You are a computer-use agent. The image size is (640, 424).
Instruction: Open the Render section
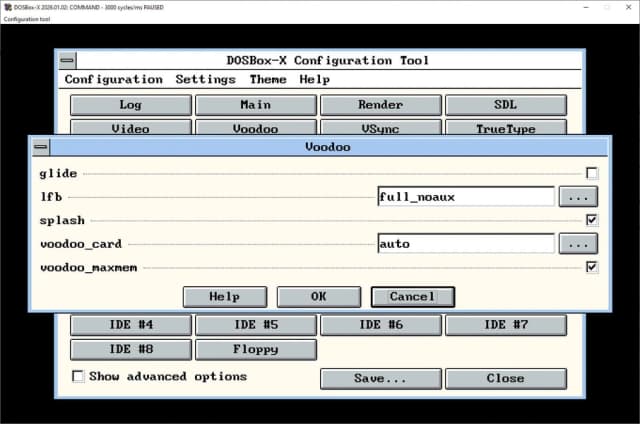pyautogui.click(x=381, y=105)
